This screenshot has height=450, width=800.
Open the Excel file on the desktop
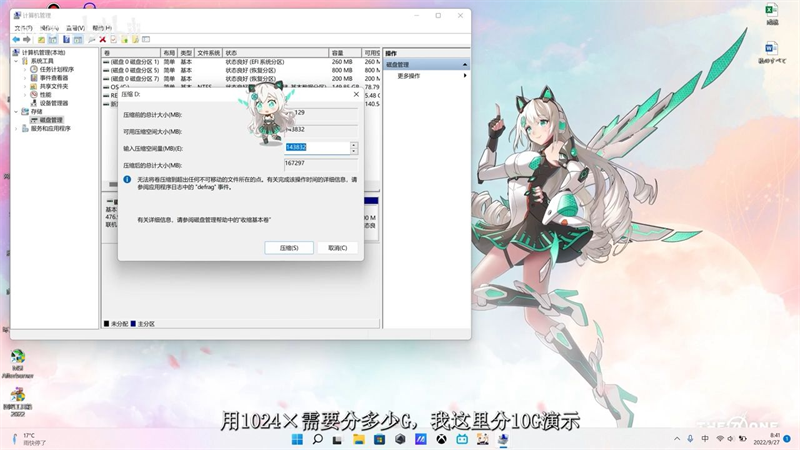point(772,14)
